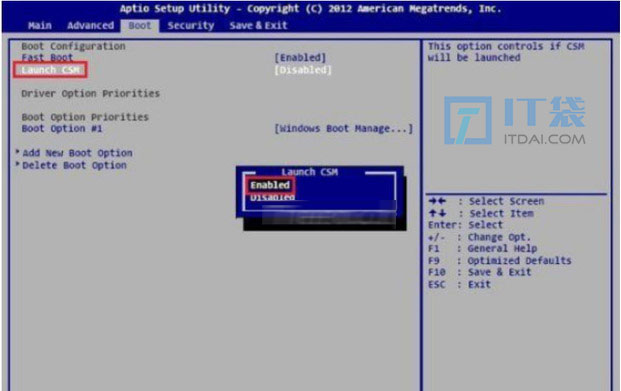
Task: Click the CSM help description text
Action: click(506, 52)
